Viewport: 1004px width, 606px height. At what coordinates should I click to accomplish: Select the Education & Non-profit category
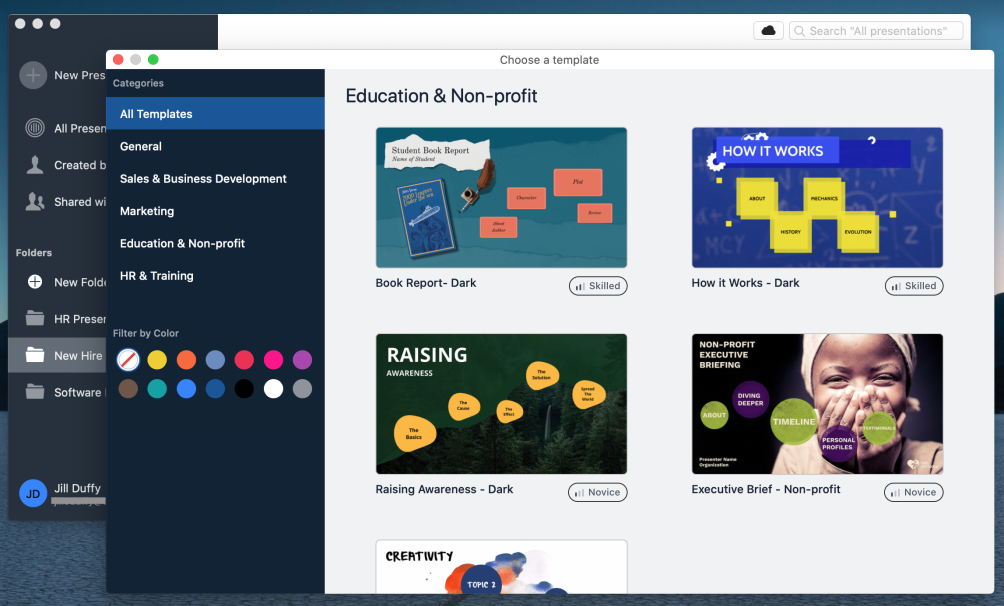(215, 243)
